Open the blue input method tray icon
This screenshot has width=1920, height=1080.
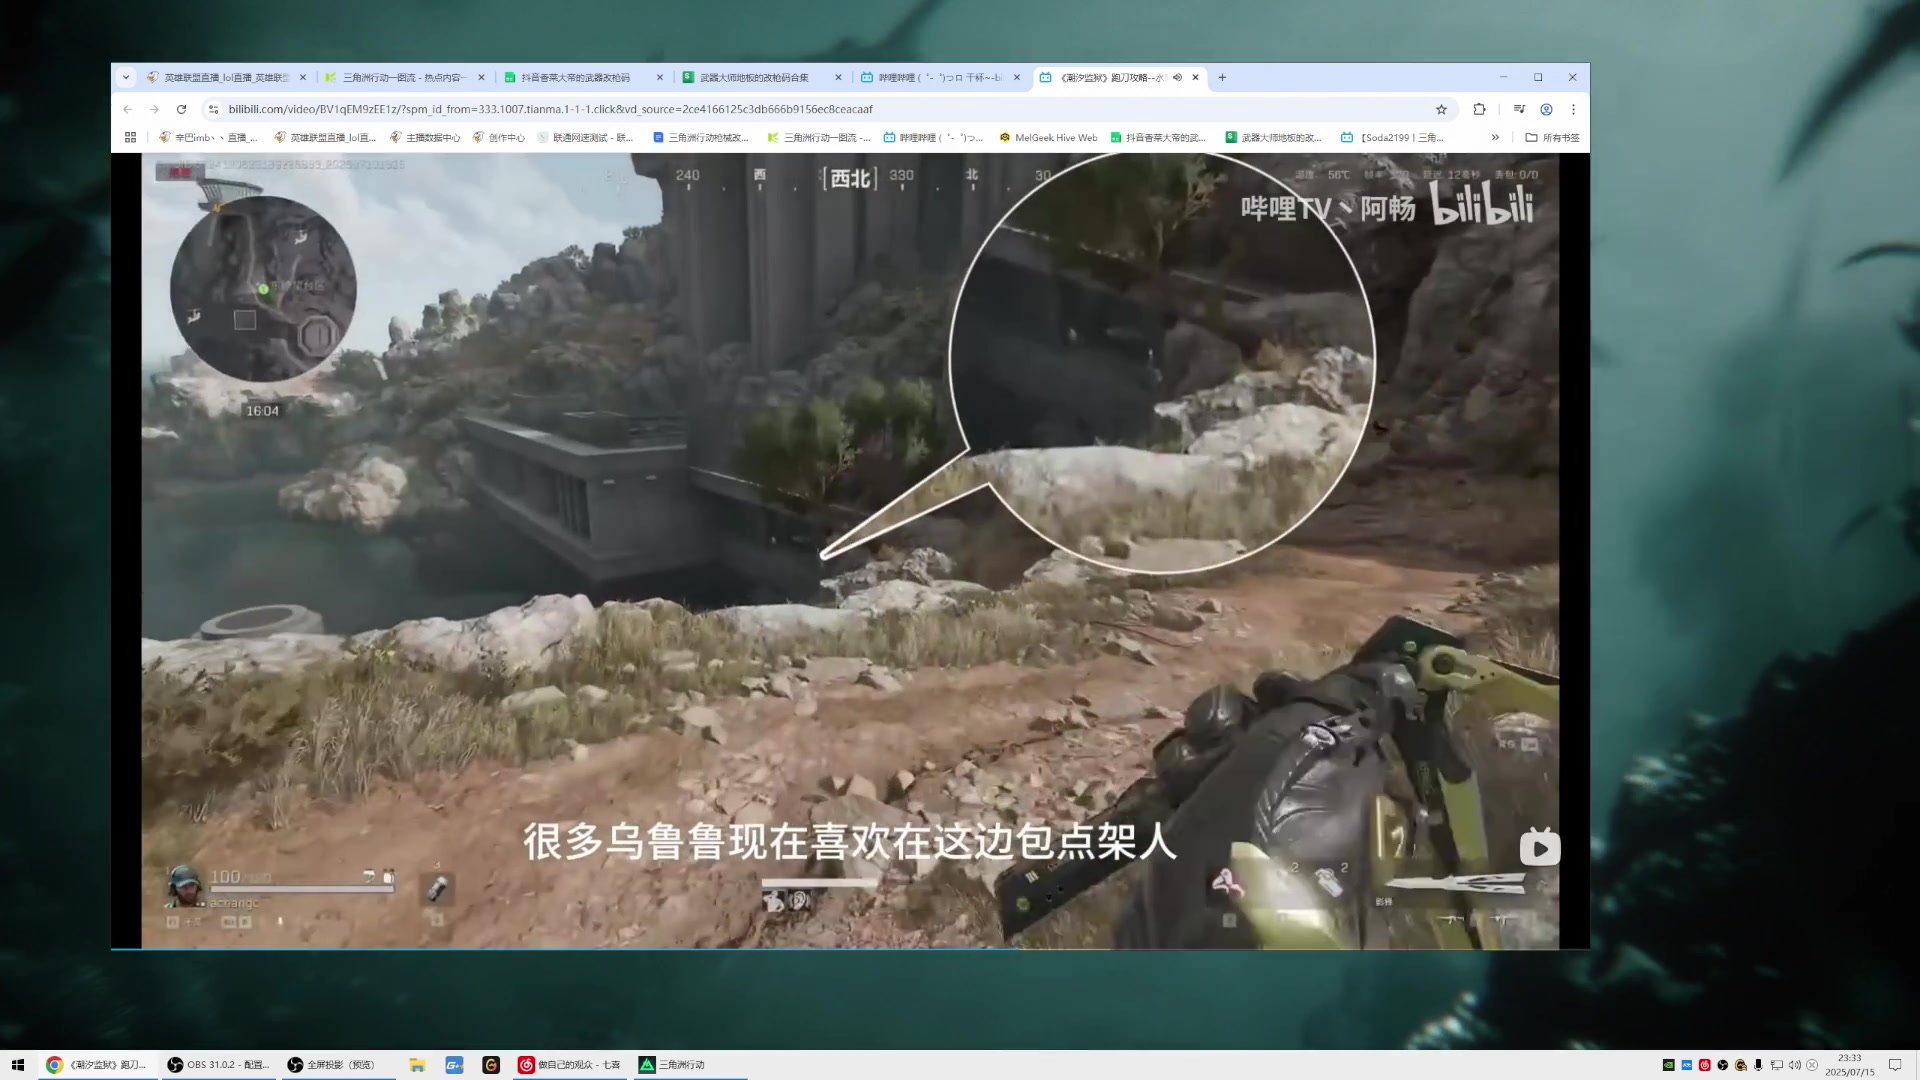tap(1686, 1065)
